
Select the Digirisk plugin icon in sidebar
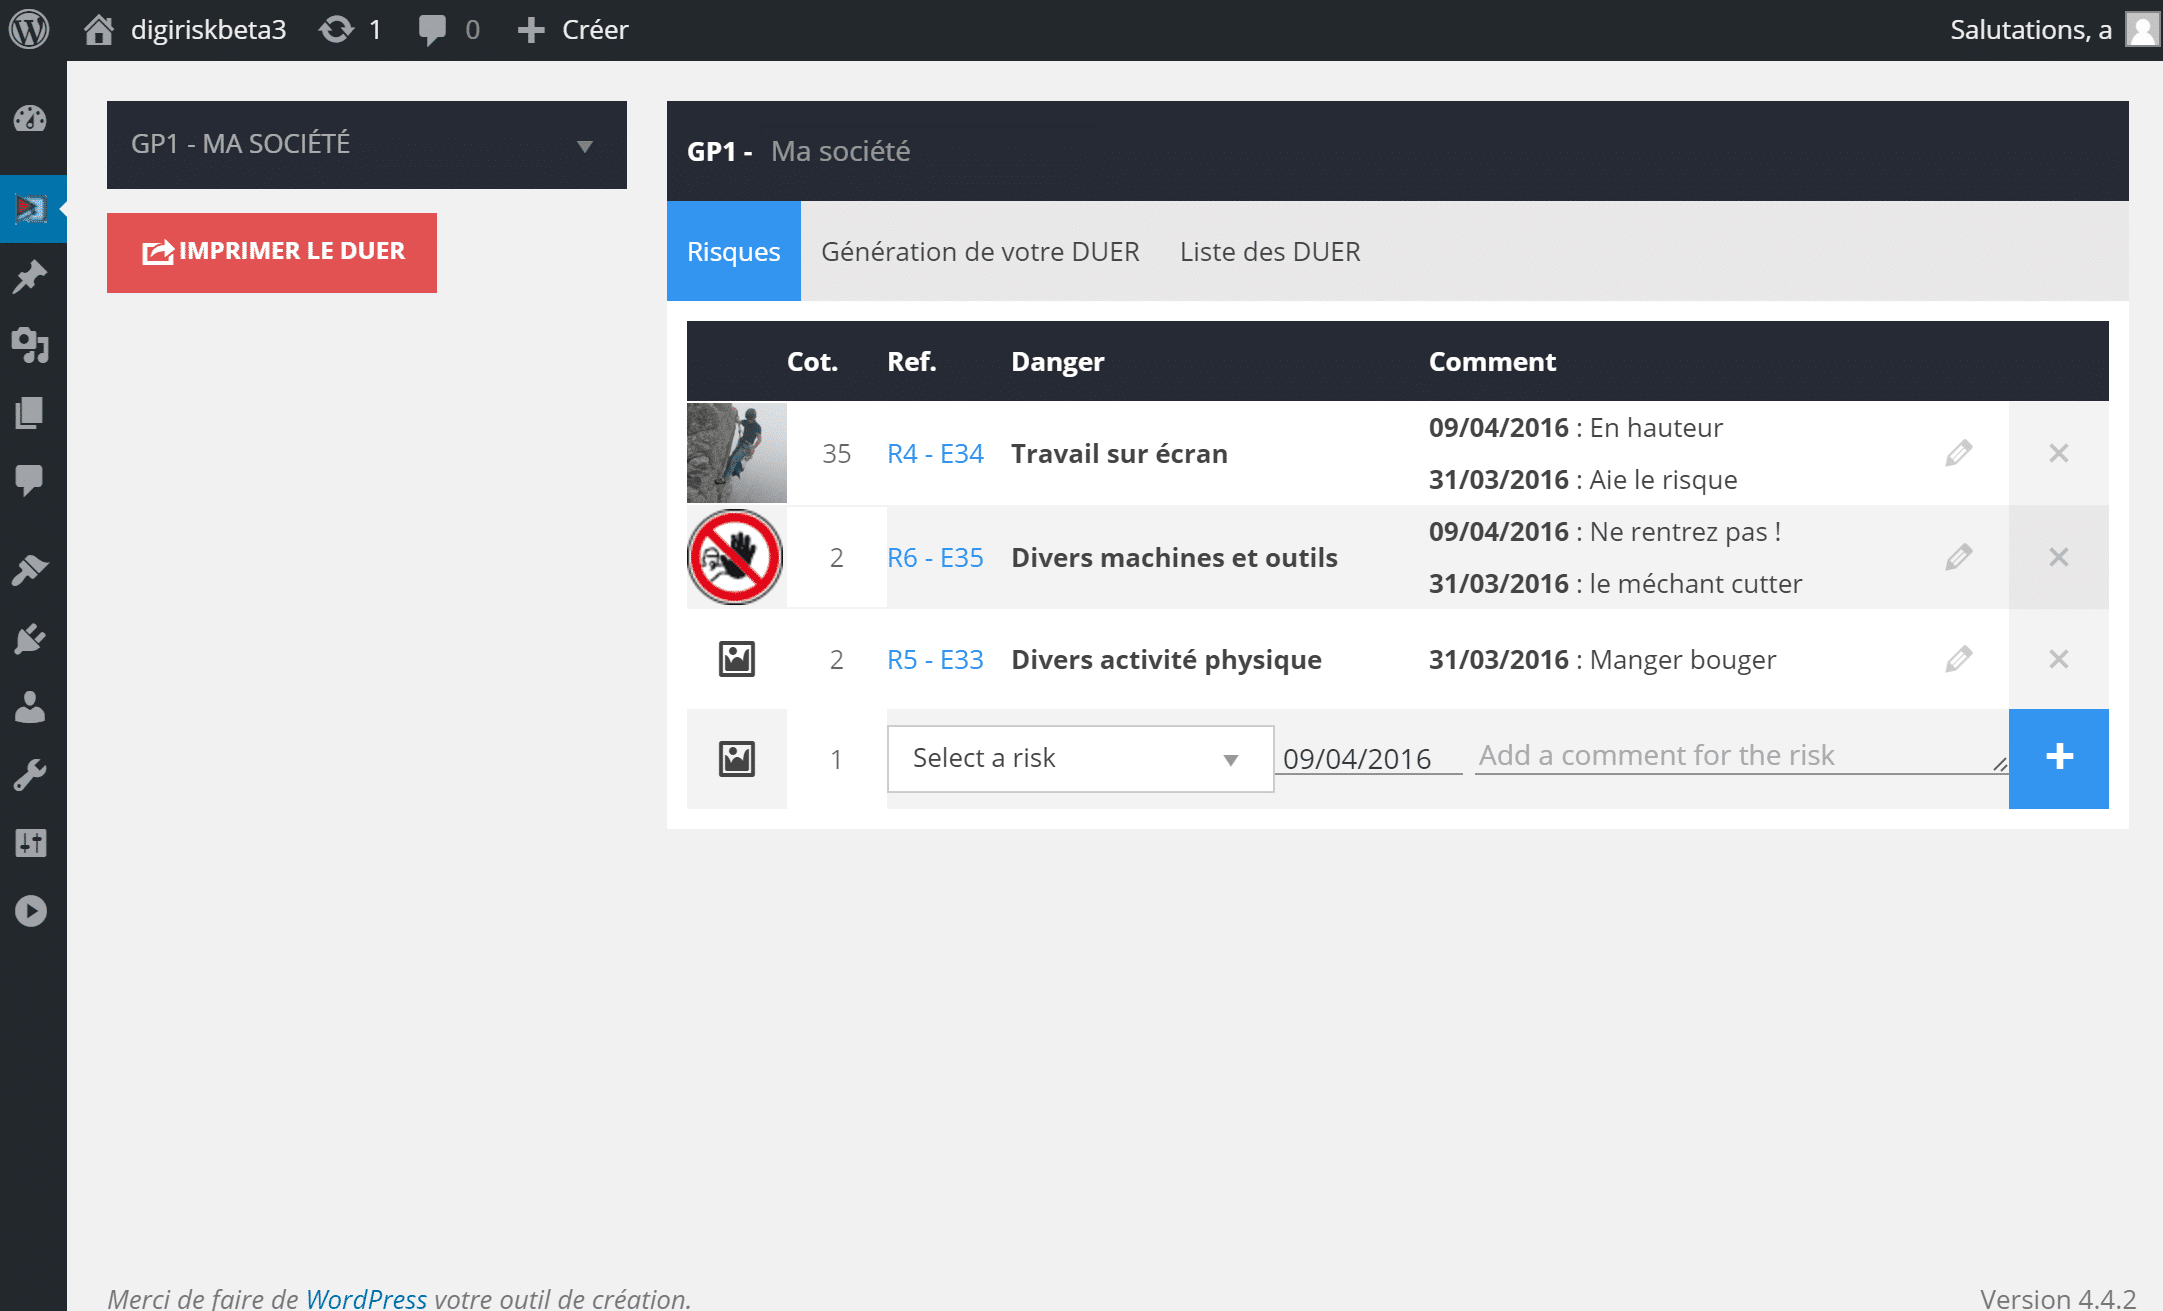coord(30,210)
